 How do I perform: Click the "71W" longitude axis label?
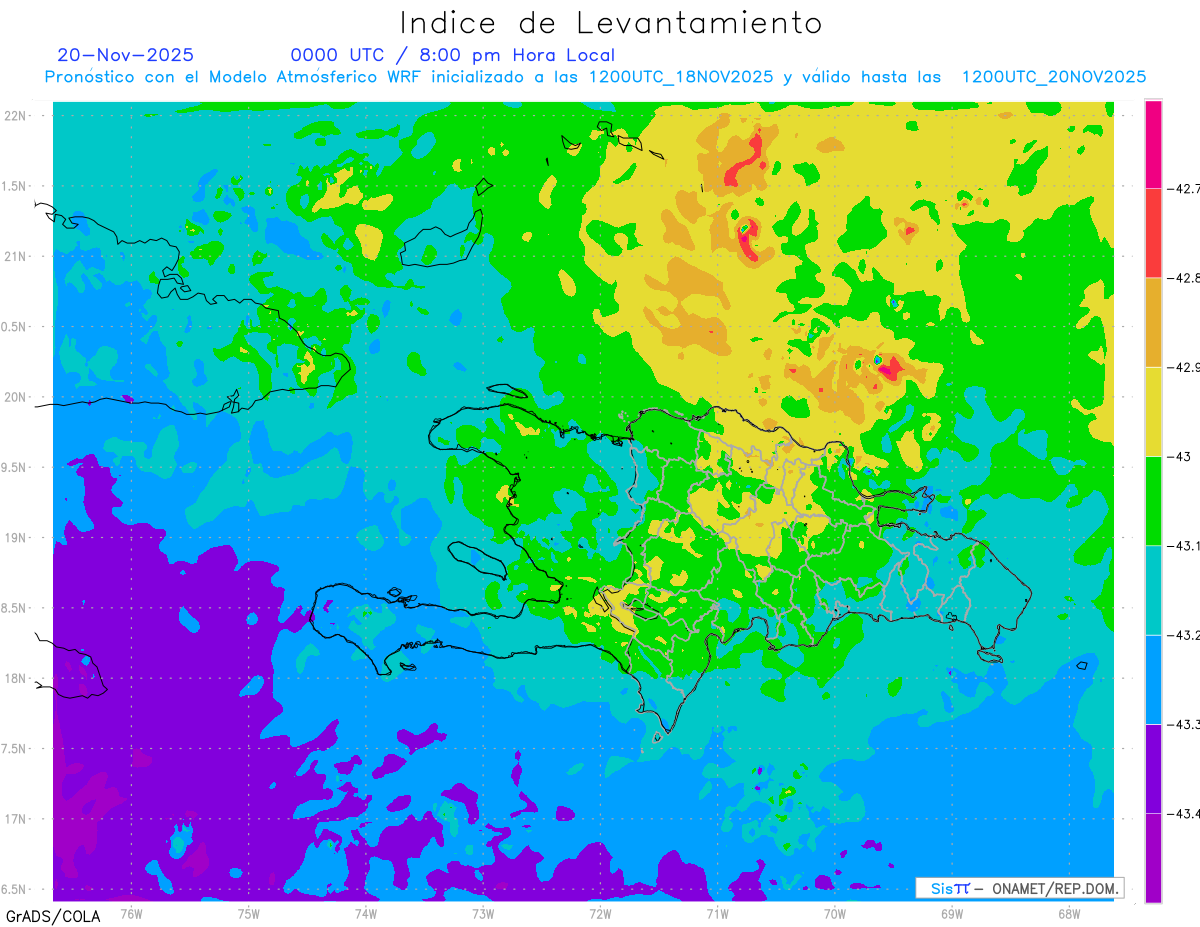(717, 913)
